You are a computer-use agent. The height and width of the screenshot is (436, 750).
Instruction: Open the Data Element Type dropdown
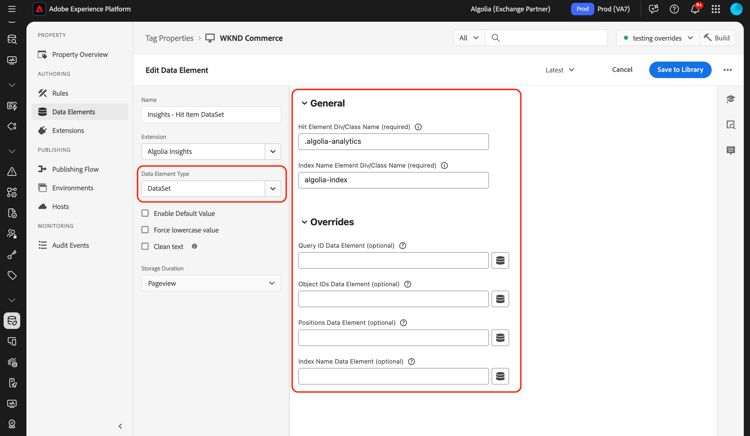coord(272,188)
